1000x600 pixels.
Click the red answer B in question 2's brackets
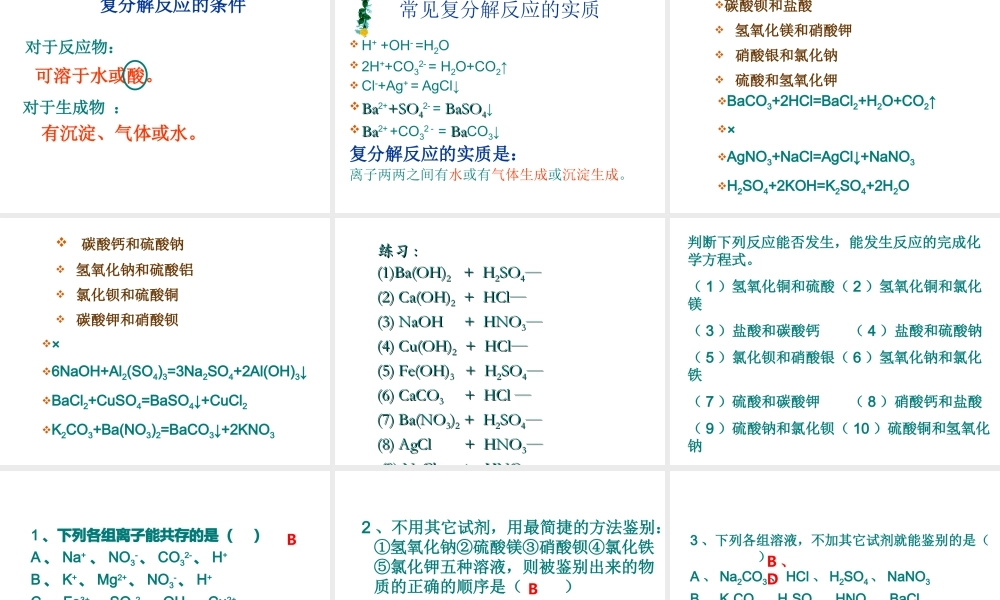point(533,589)
